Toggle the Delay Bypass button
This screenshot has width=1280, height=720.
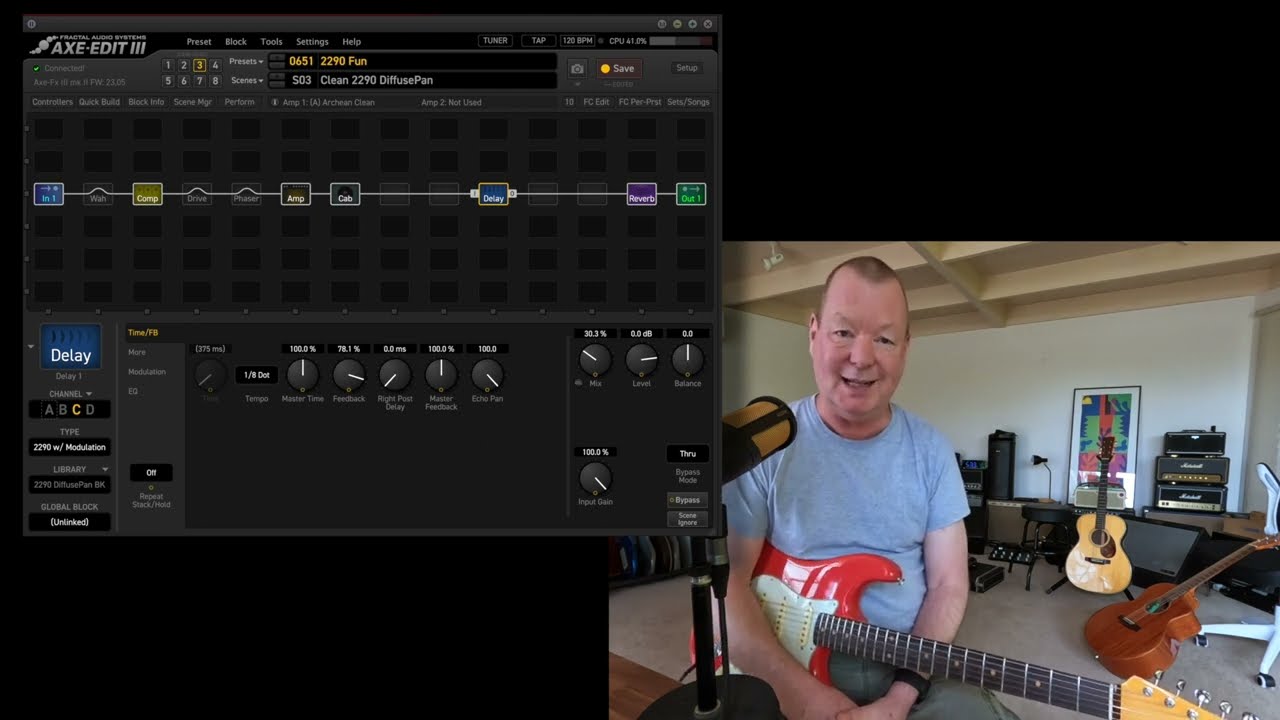pyautogui.click(x=687, y=499)
